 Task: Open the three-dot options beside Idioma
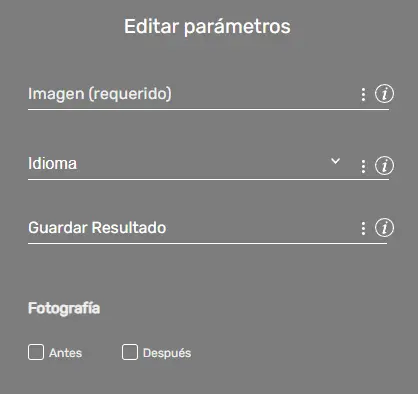coord(363,166)
